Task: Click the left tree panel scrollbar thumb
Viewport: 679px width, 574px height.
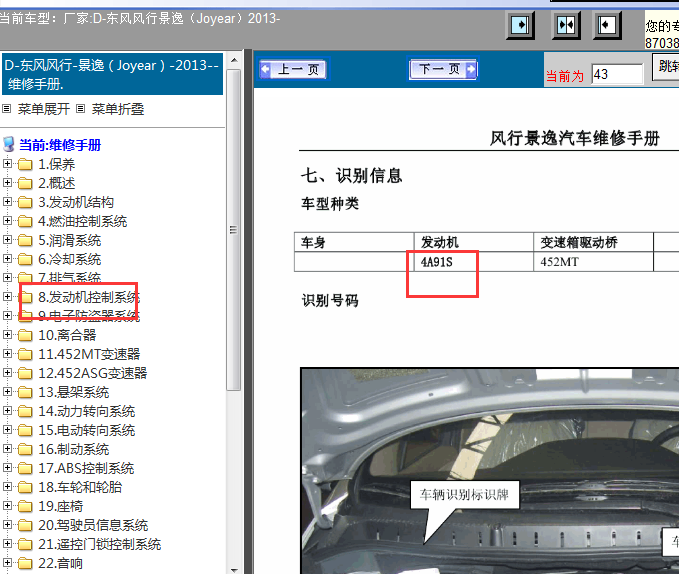Action: (234, 230)
